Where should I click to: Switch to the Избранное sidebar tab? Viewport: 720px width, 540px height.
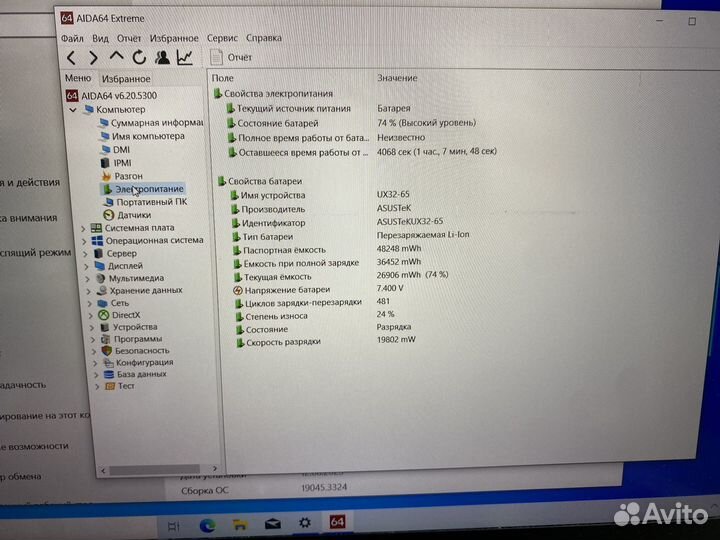click(126, 79)
